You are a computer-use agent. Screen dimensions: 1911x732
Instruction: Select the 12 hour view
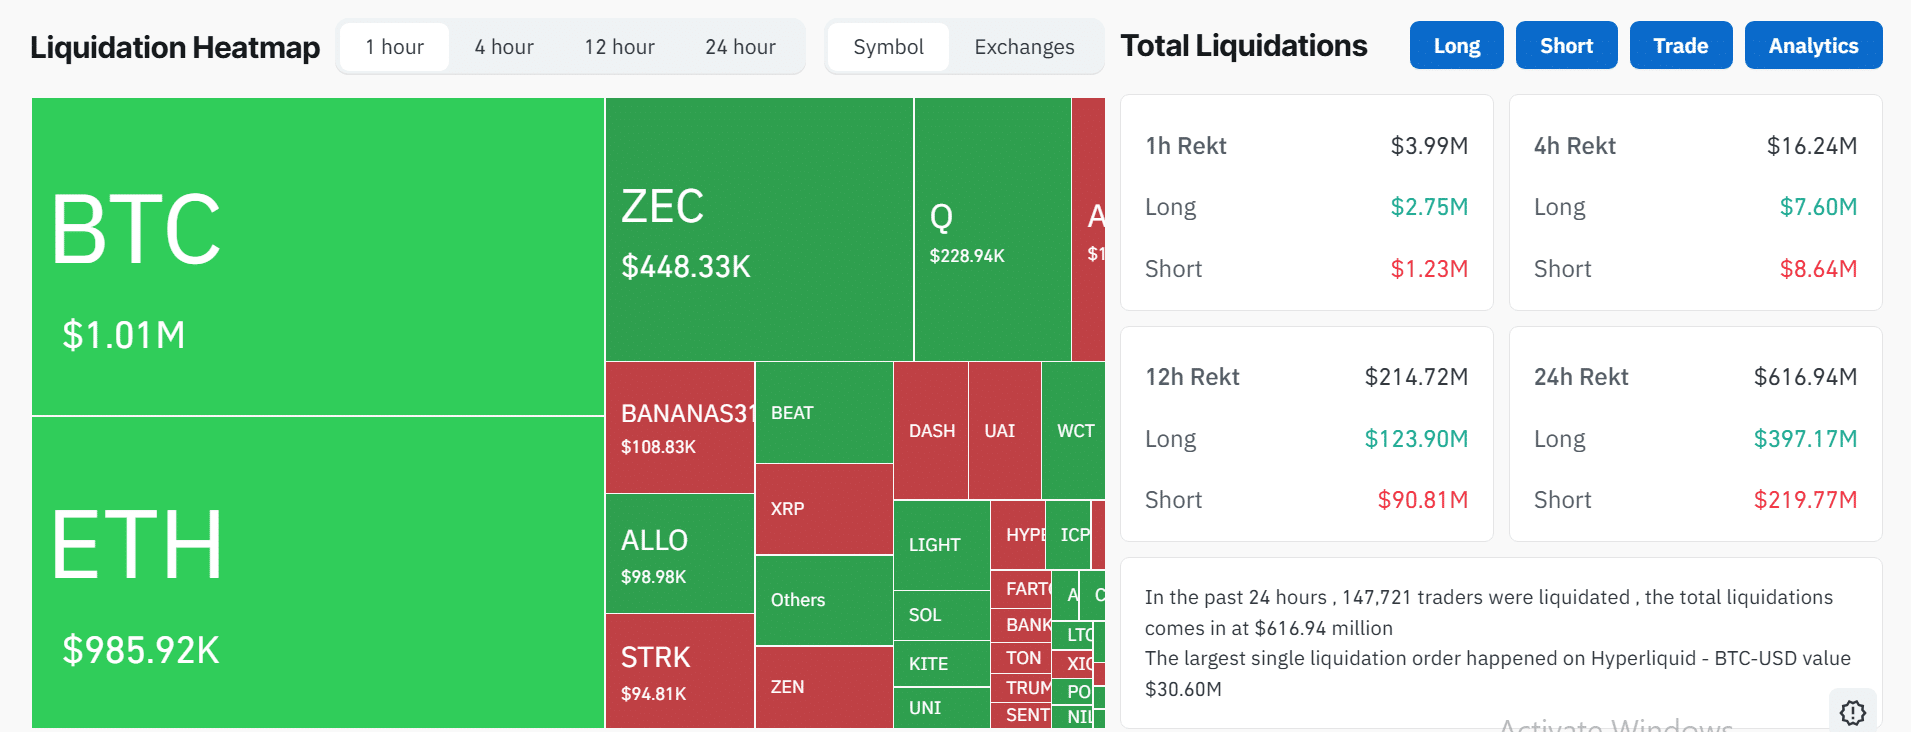(x=619, y=46)
